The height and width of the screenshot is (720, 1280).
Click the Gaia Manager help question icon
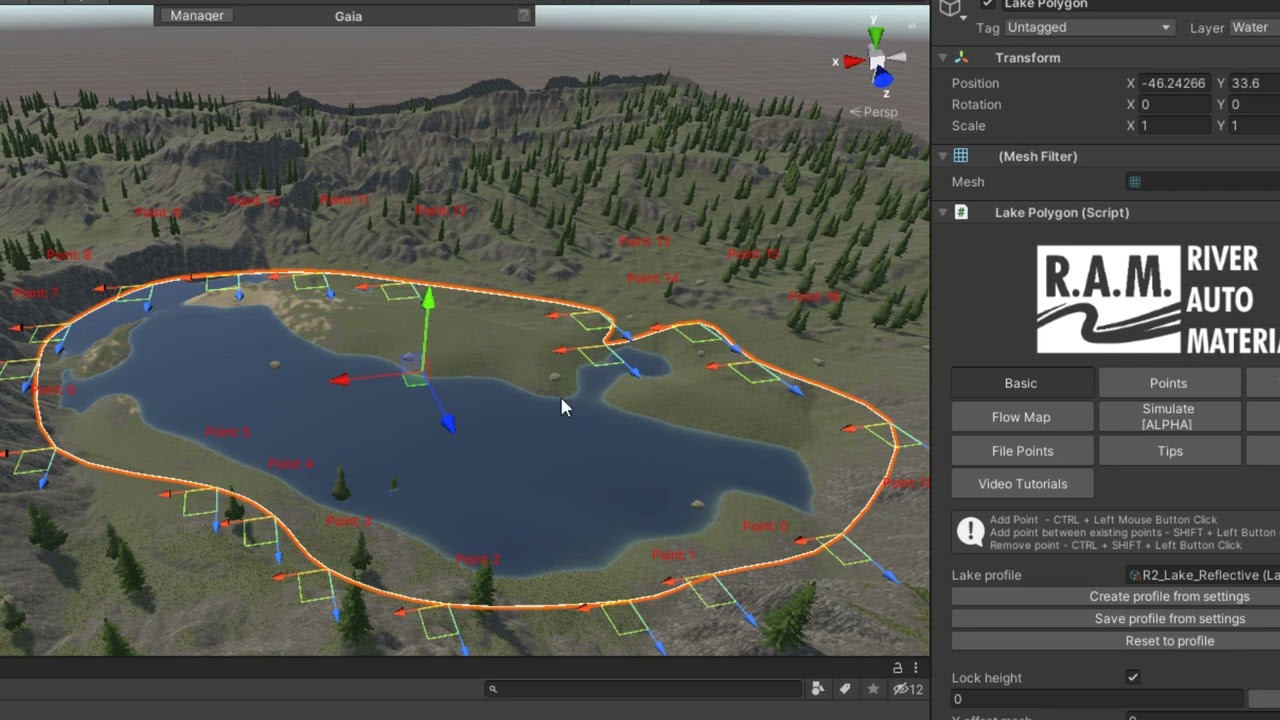tap(523, 16)
